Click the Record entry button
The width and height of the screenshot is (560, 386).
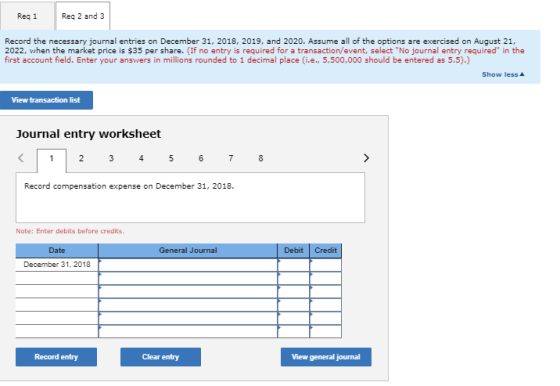click(56, 357)
